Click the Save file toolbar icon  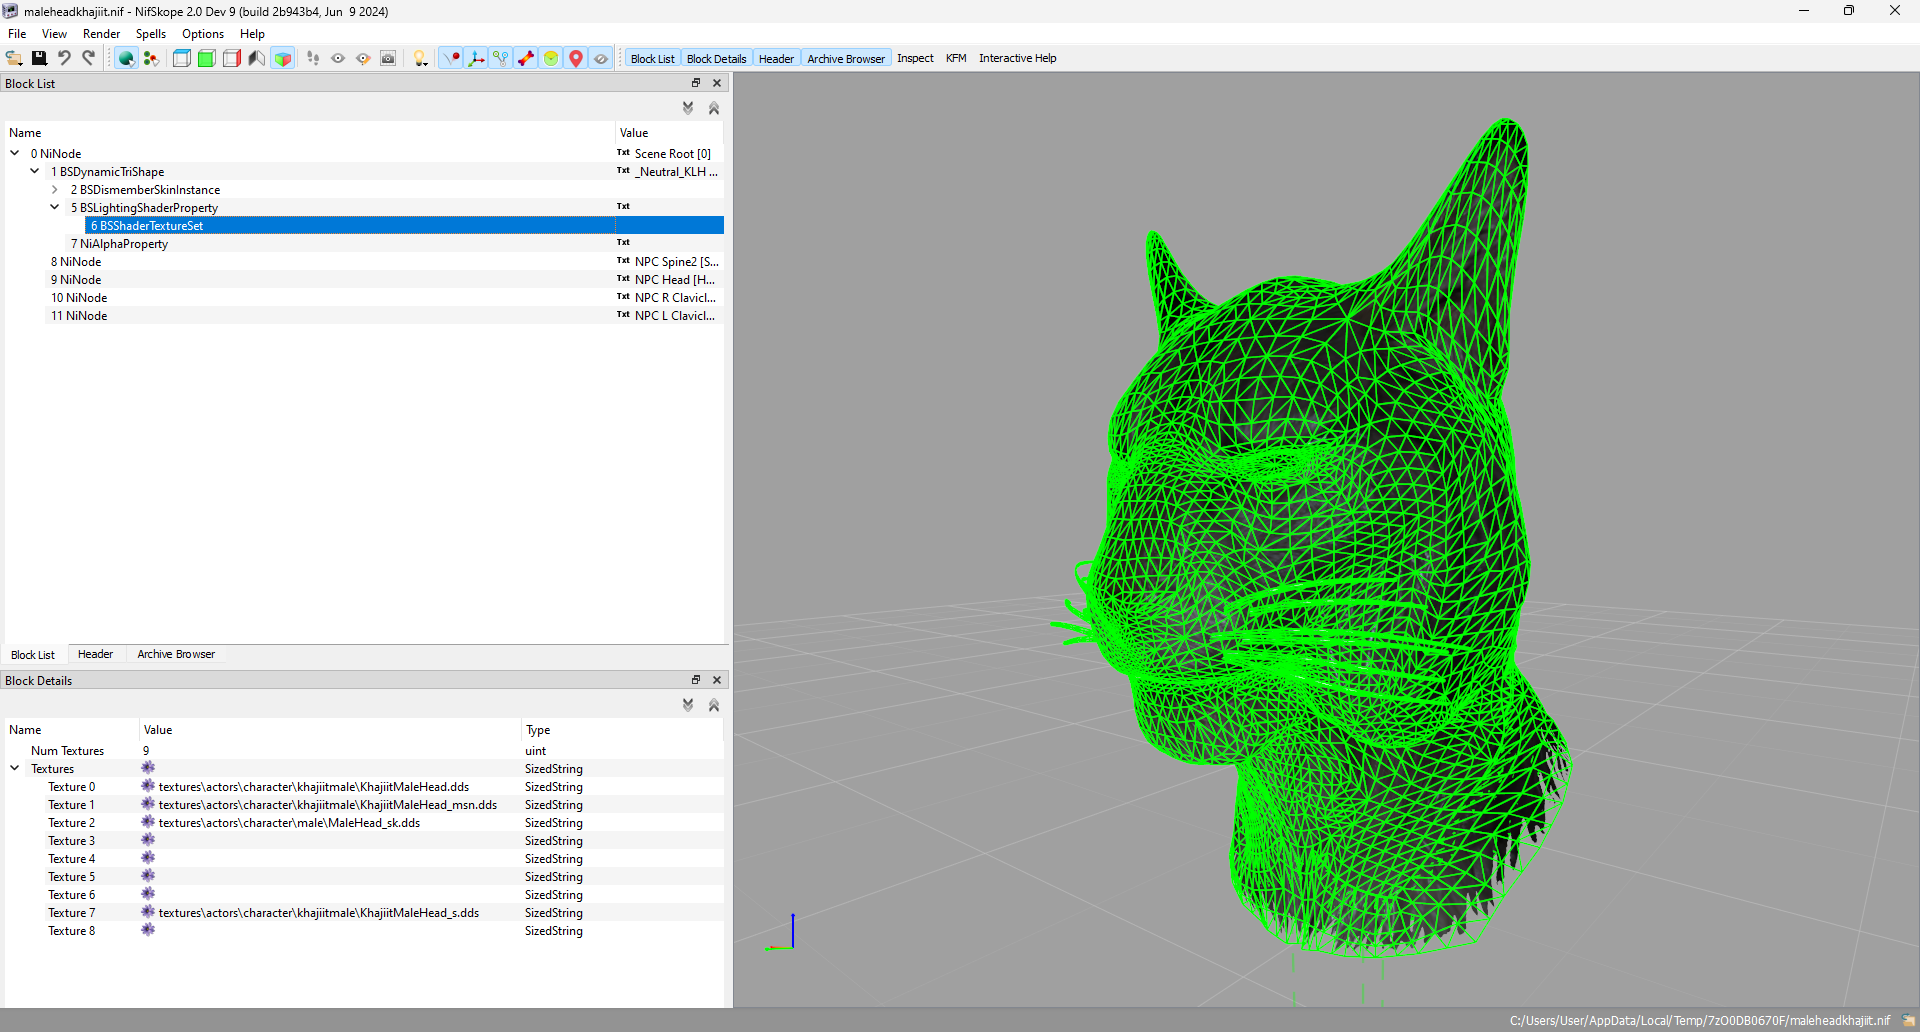(x=39, y=58)
